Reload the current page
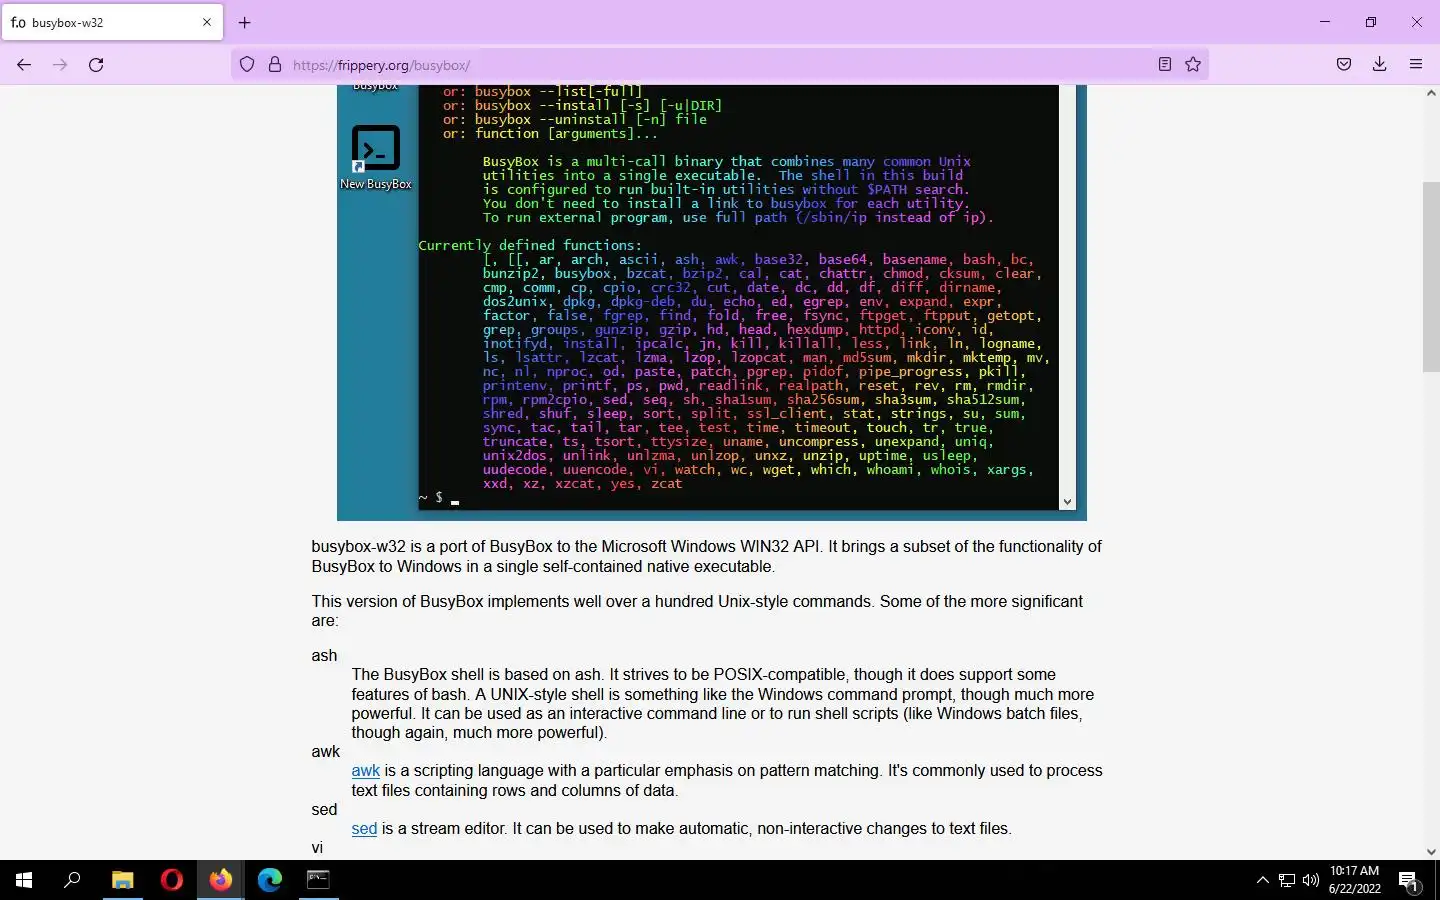The width and height of the screenshot is (1440, 900). point(96,65)
